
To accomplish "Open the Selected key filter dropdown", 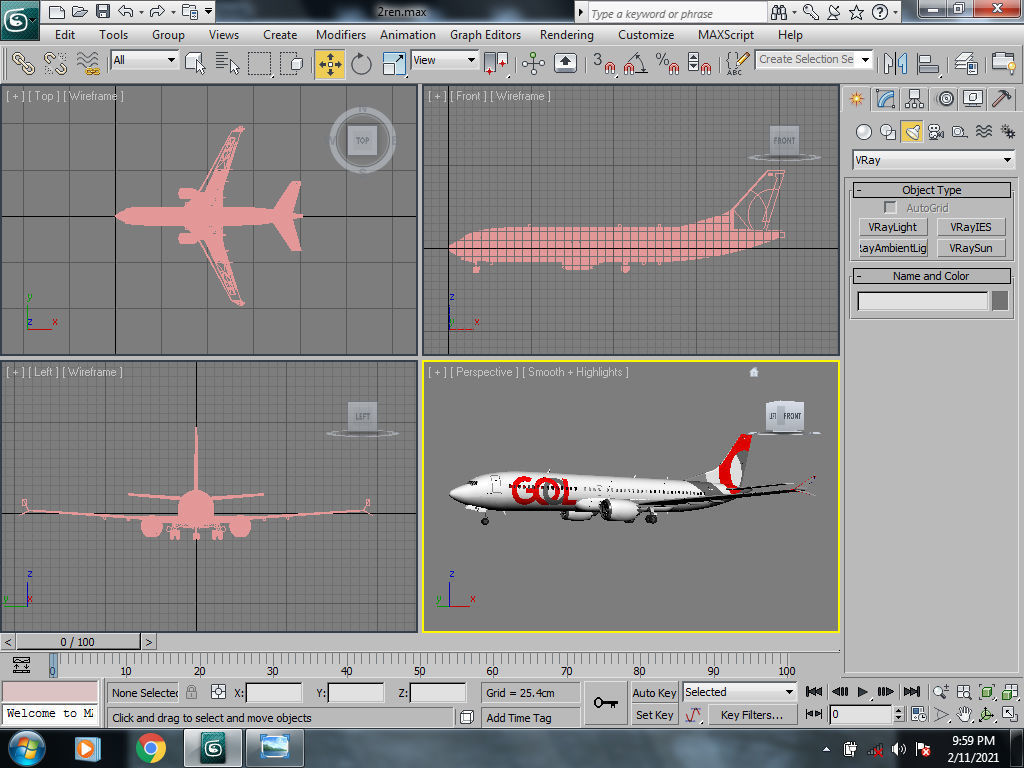I will (x=739, y=692).
